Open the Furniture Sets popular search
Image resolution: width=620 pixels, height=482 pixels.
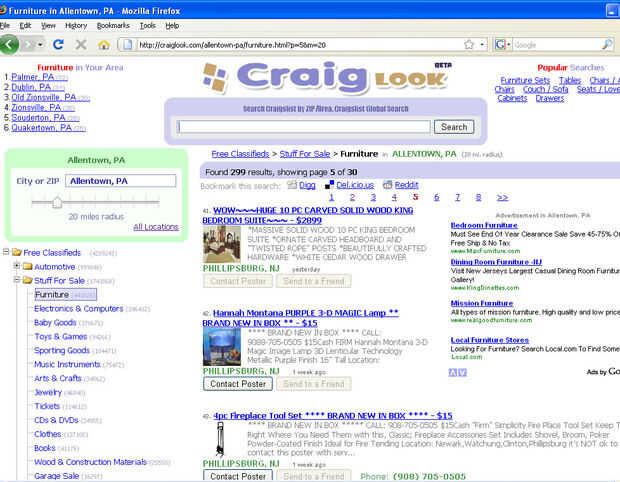coord(525,80)
